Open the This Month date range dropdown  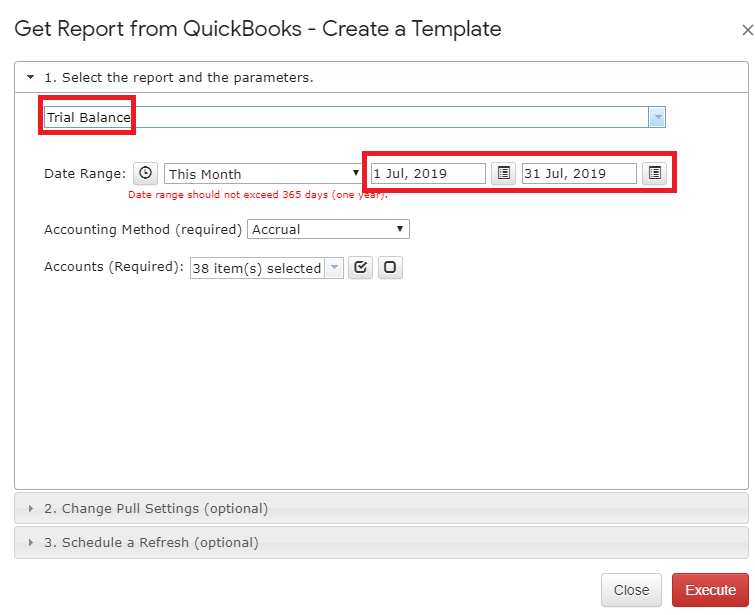coord(263,174)
